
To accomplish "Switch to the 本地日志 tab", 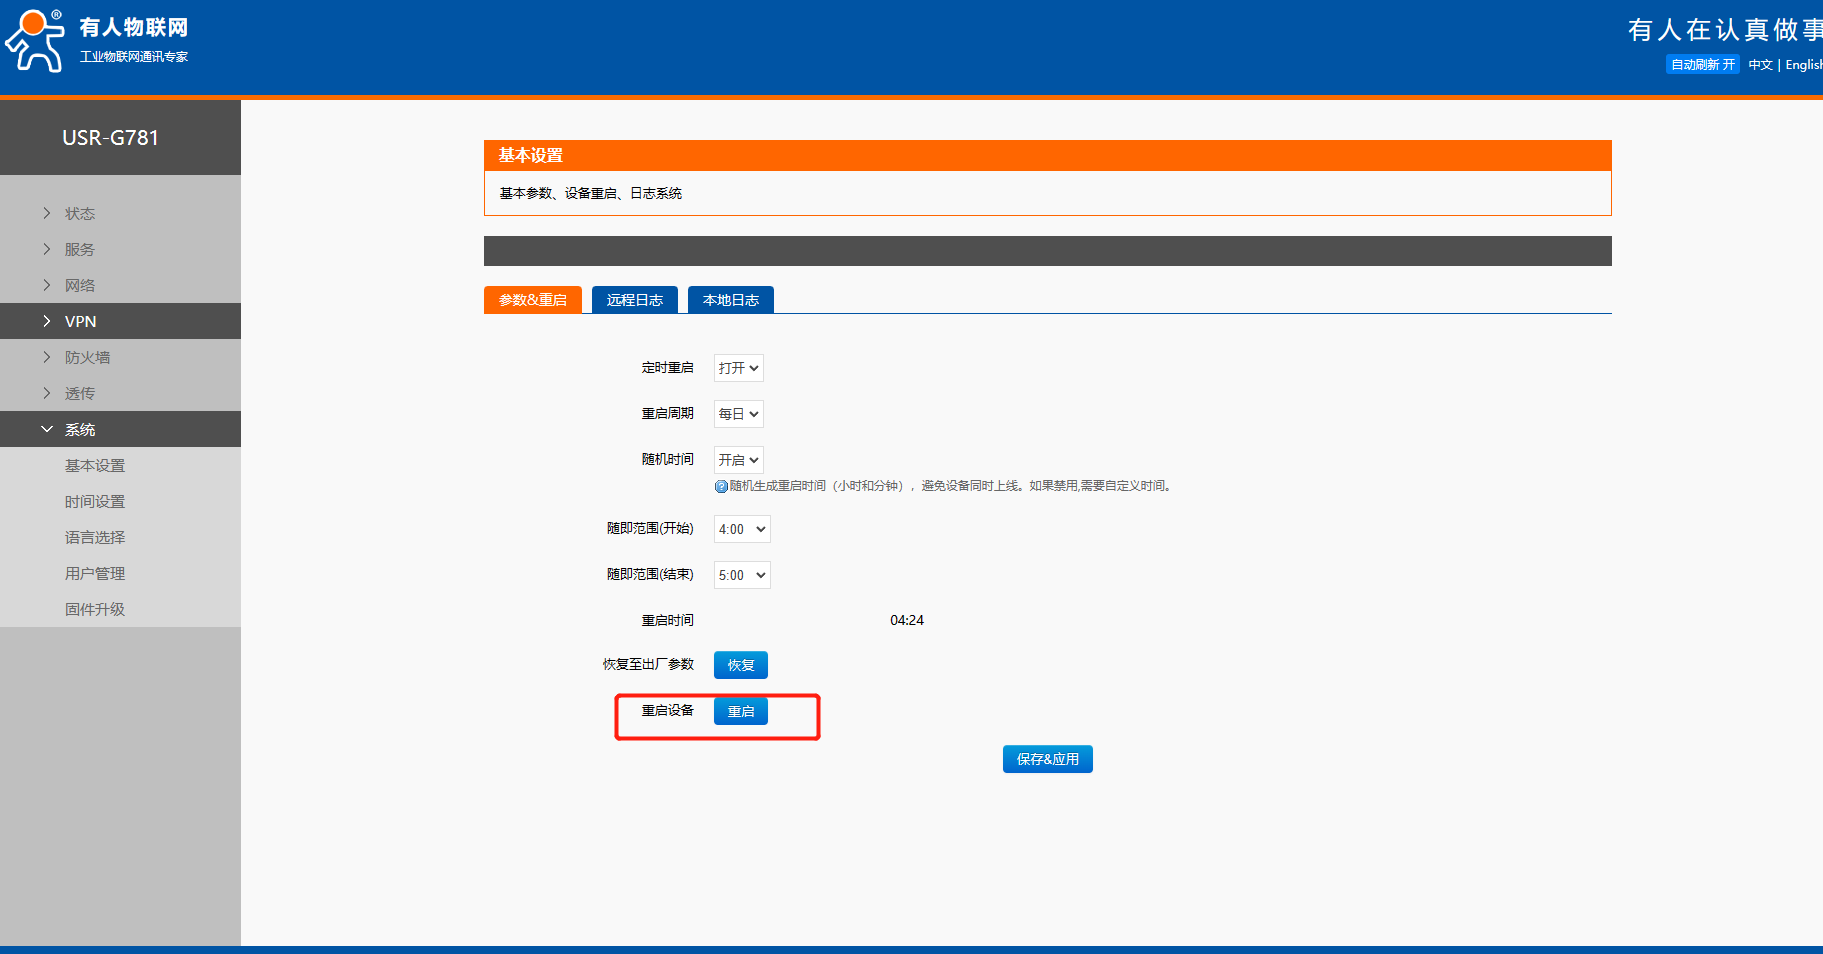I will 730,300.
